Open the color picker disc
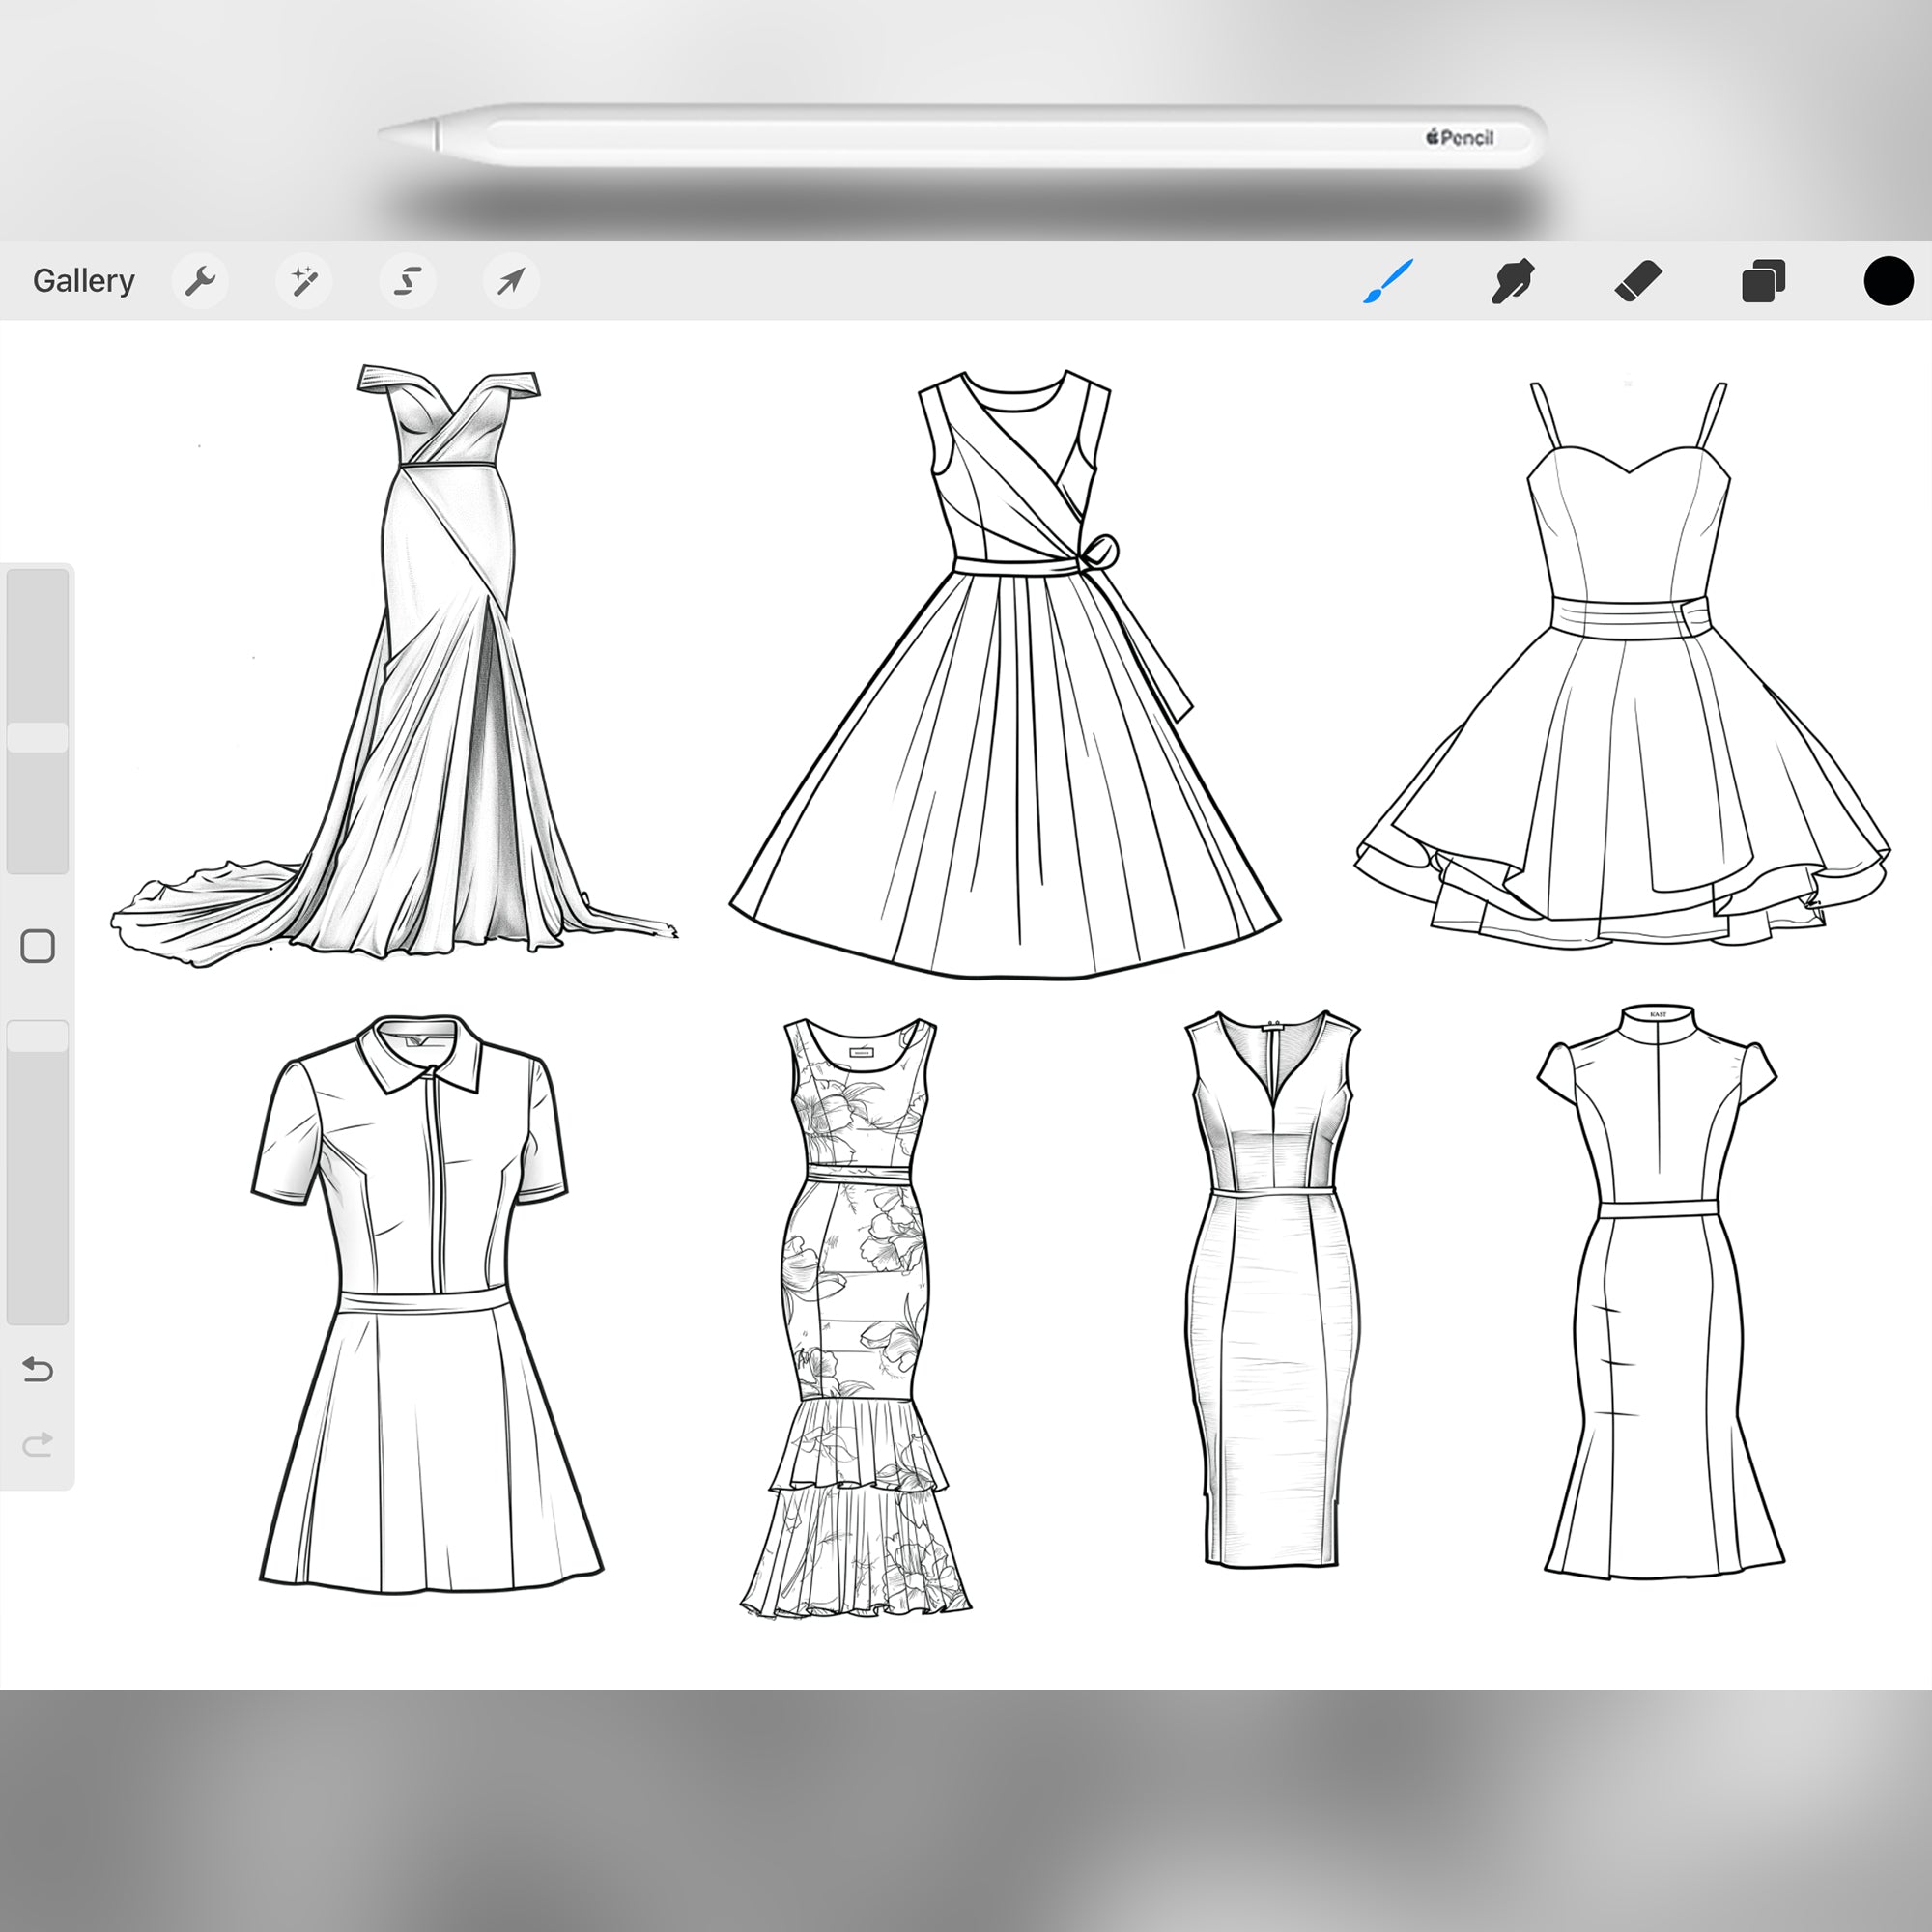Viewport: 1932px width, 1932px height. [1888, 281]
